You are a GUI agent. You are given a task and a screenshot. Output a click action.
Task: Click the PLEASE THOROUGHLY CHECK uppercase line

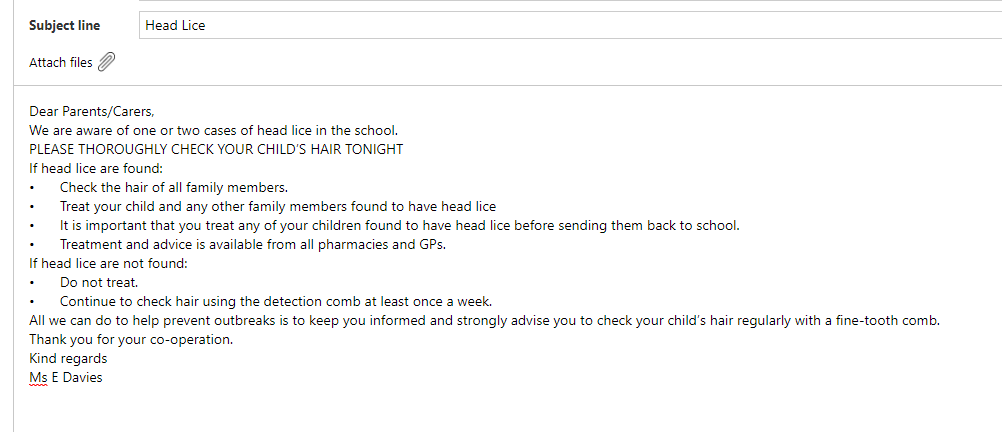point(216,150)
